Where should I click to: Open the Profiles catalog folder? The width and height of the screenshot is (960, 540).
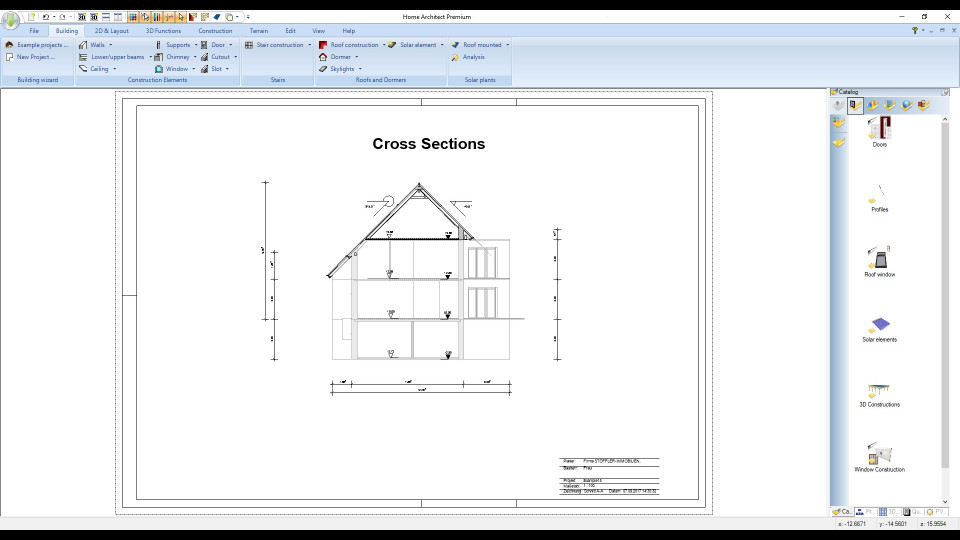point(879,198)
